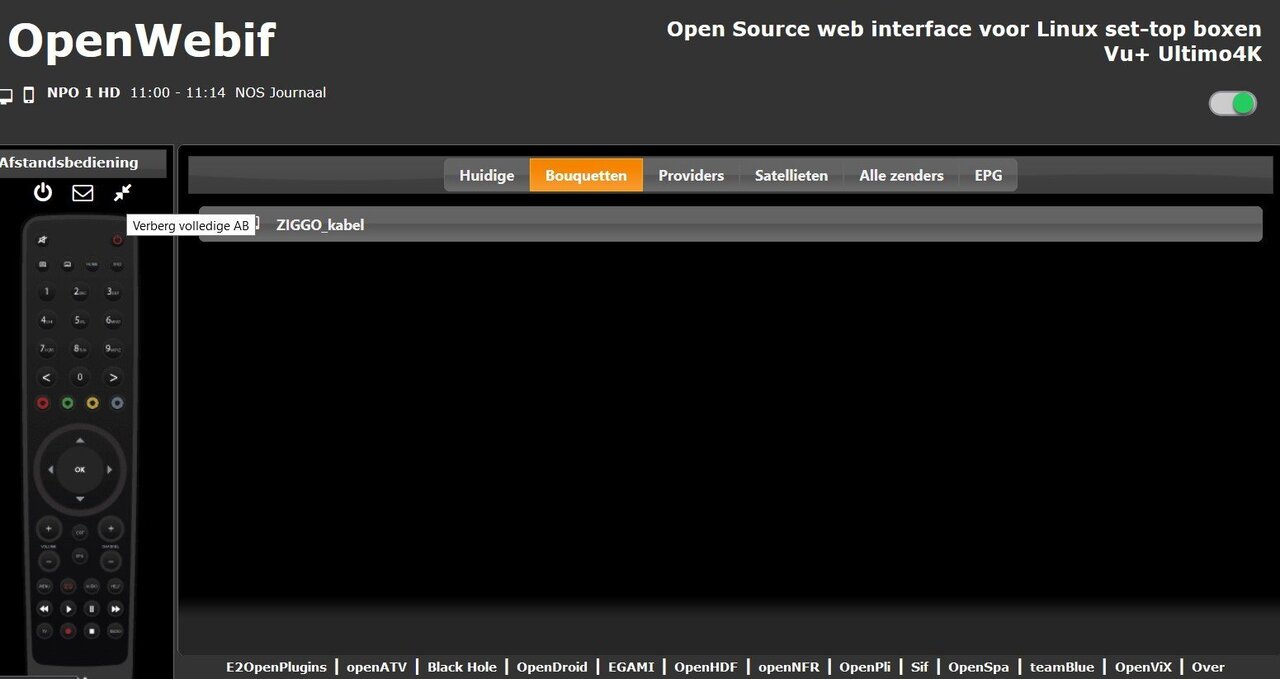Hide the remote via Verberg volledige AB

[191, 225]
